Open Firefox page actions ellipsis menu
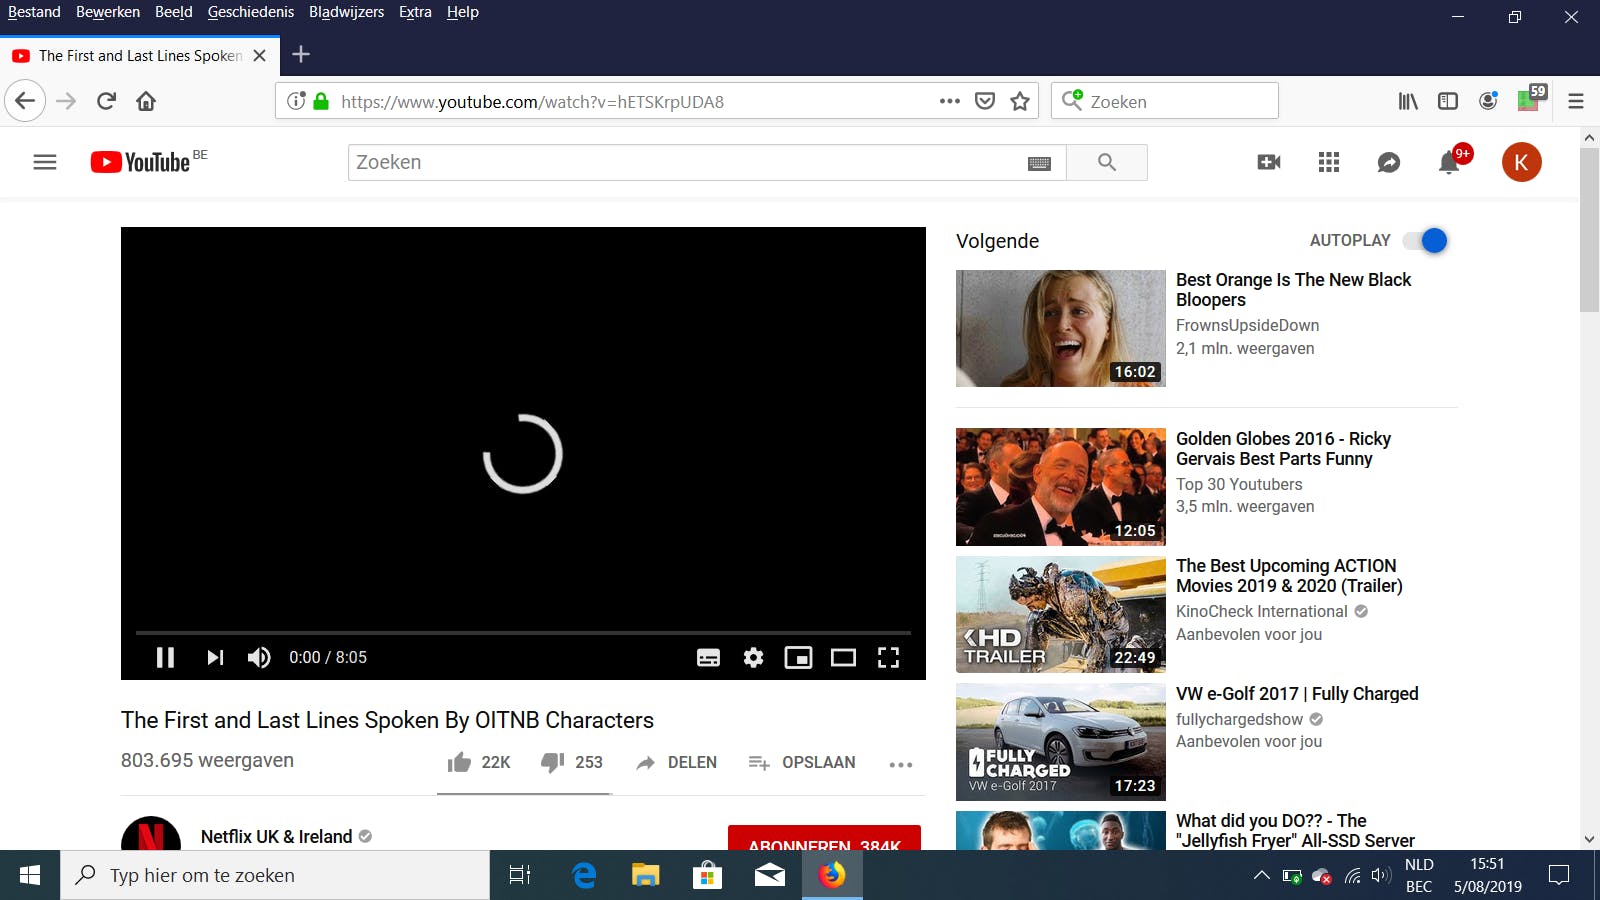 tap(949, 101)
